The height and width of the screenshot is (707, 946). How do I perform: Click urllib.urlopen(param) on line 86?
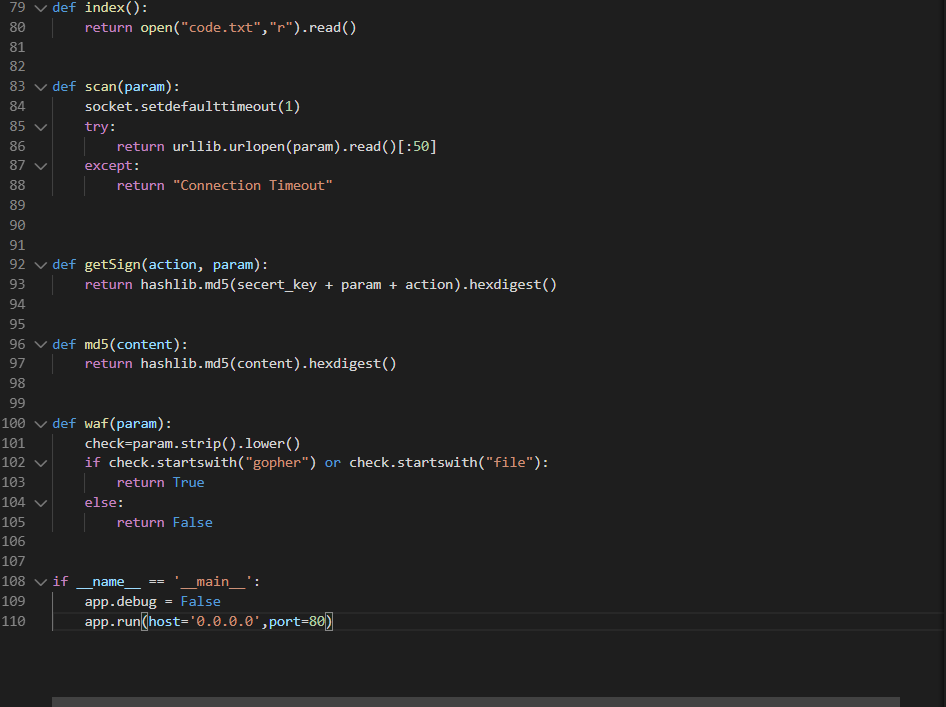(x=257, y=147)
